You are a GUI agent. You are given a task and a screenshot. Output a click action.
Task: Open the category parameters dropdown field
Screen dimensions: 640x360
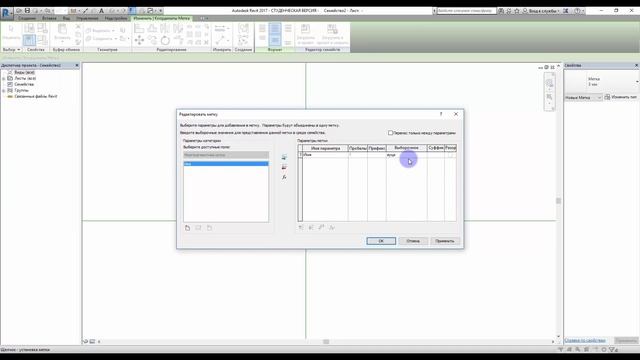point(226,155)
